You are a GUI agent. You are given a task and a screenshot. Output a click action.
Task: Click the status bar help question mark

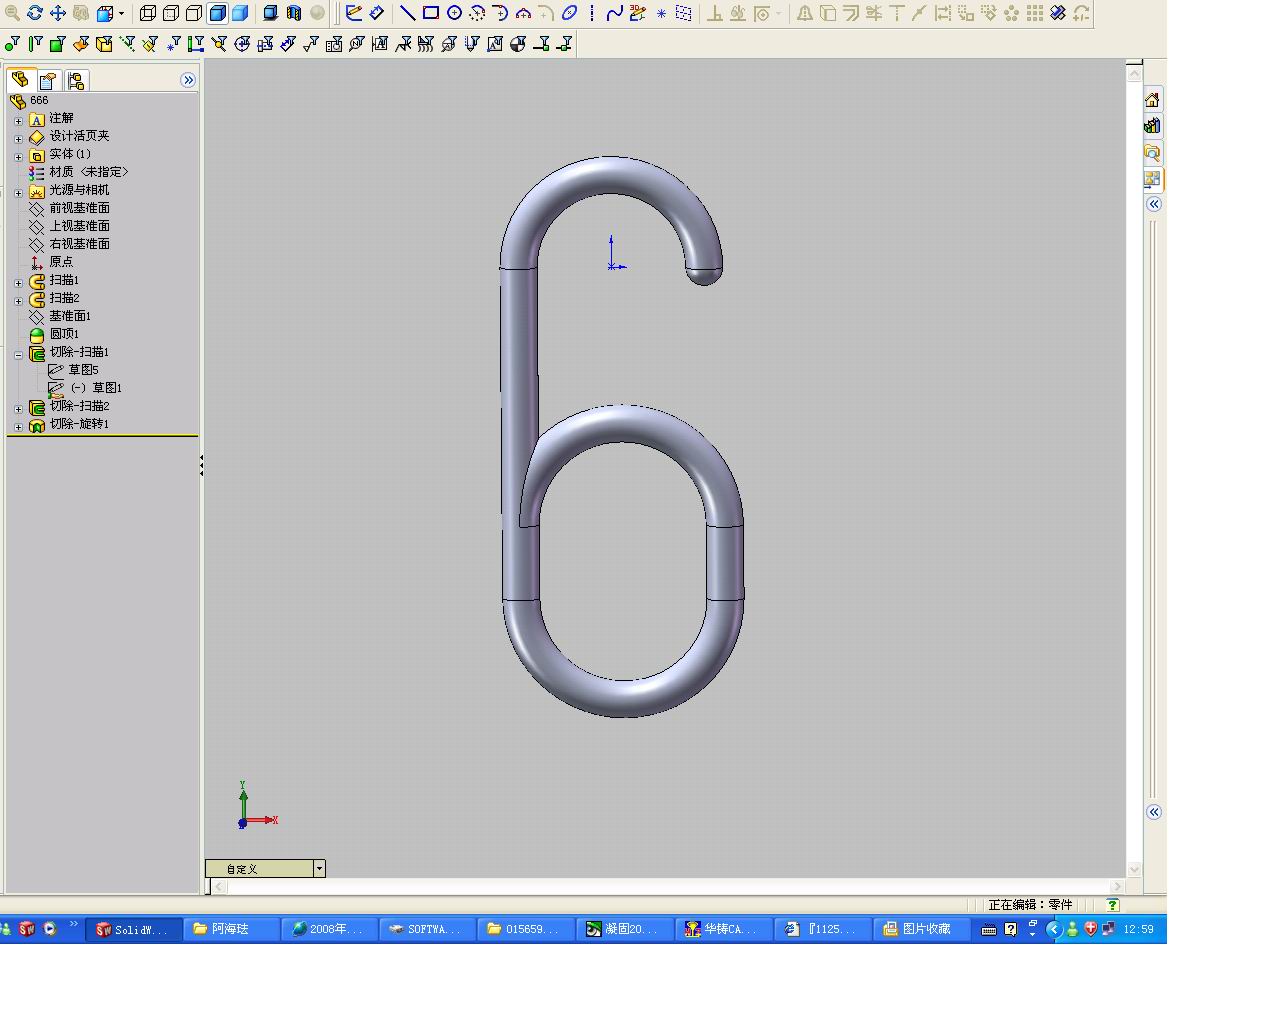tap(1112, 904)
